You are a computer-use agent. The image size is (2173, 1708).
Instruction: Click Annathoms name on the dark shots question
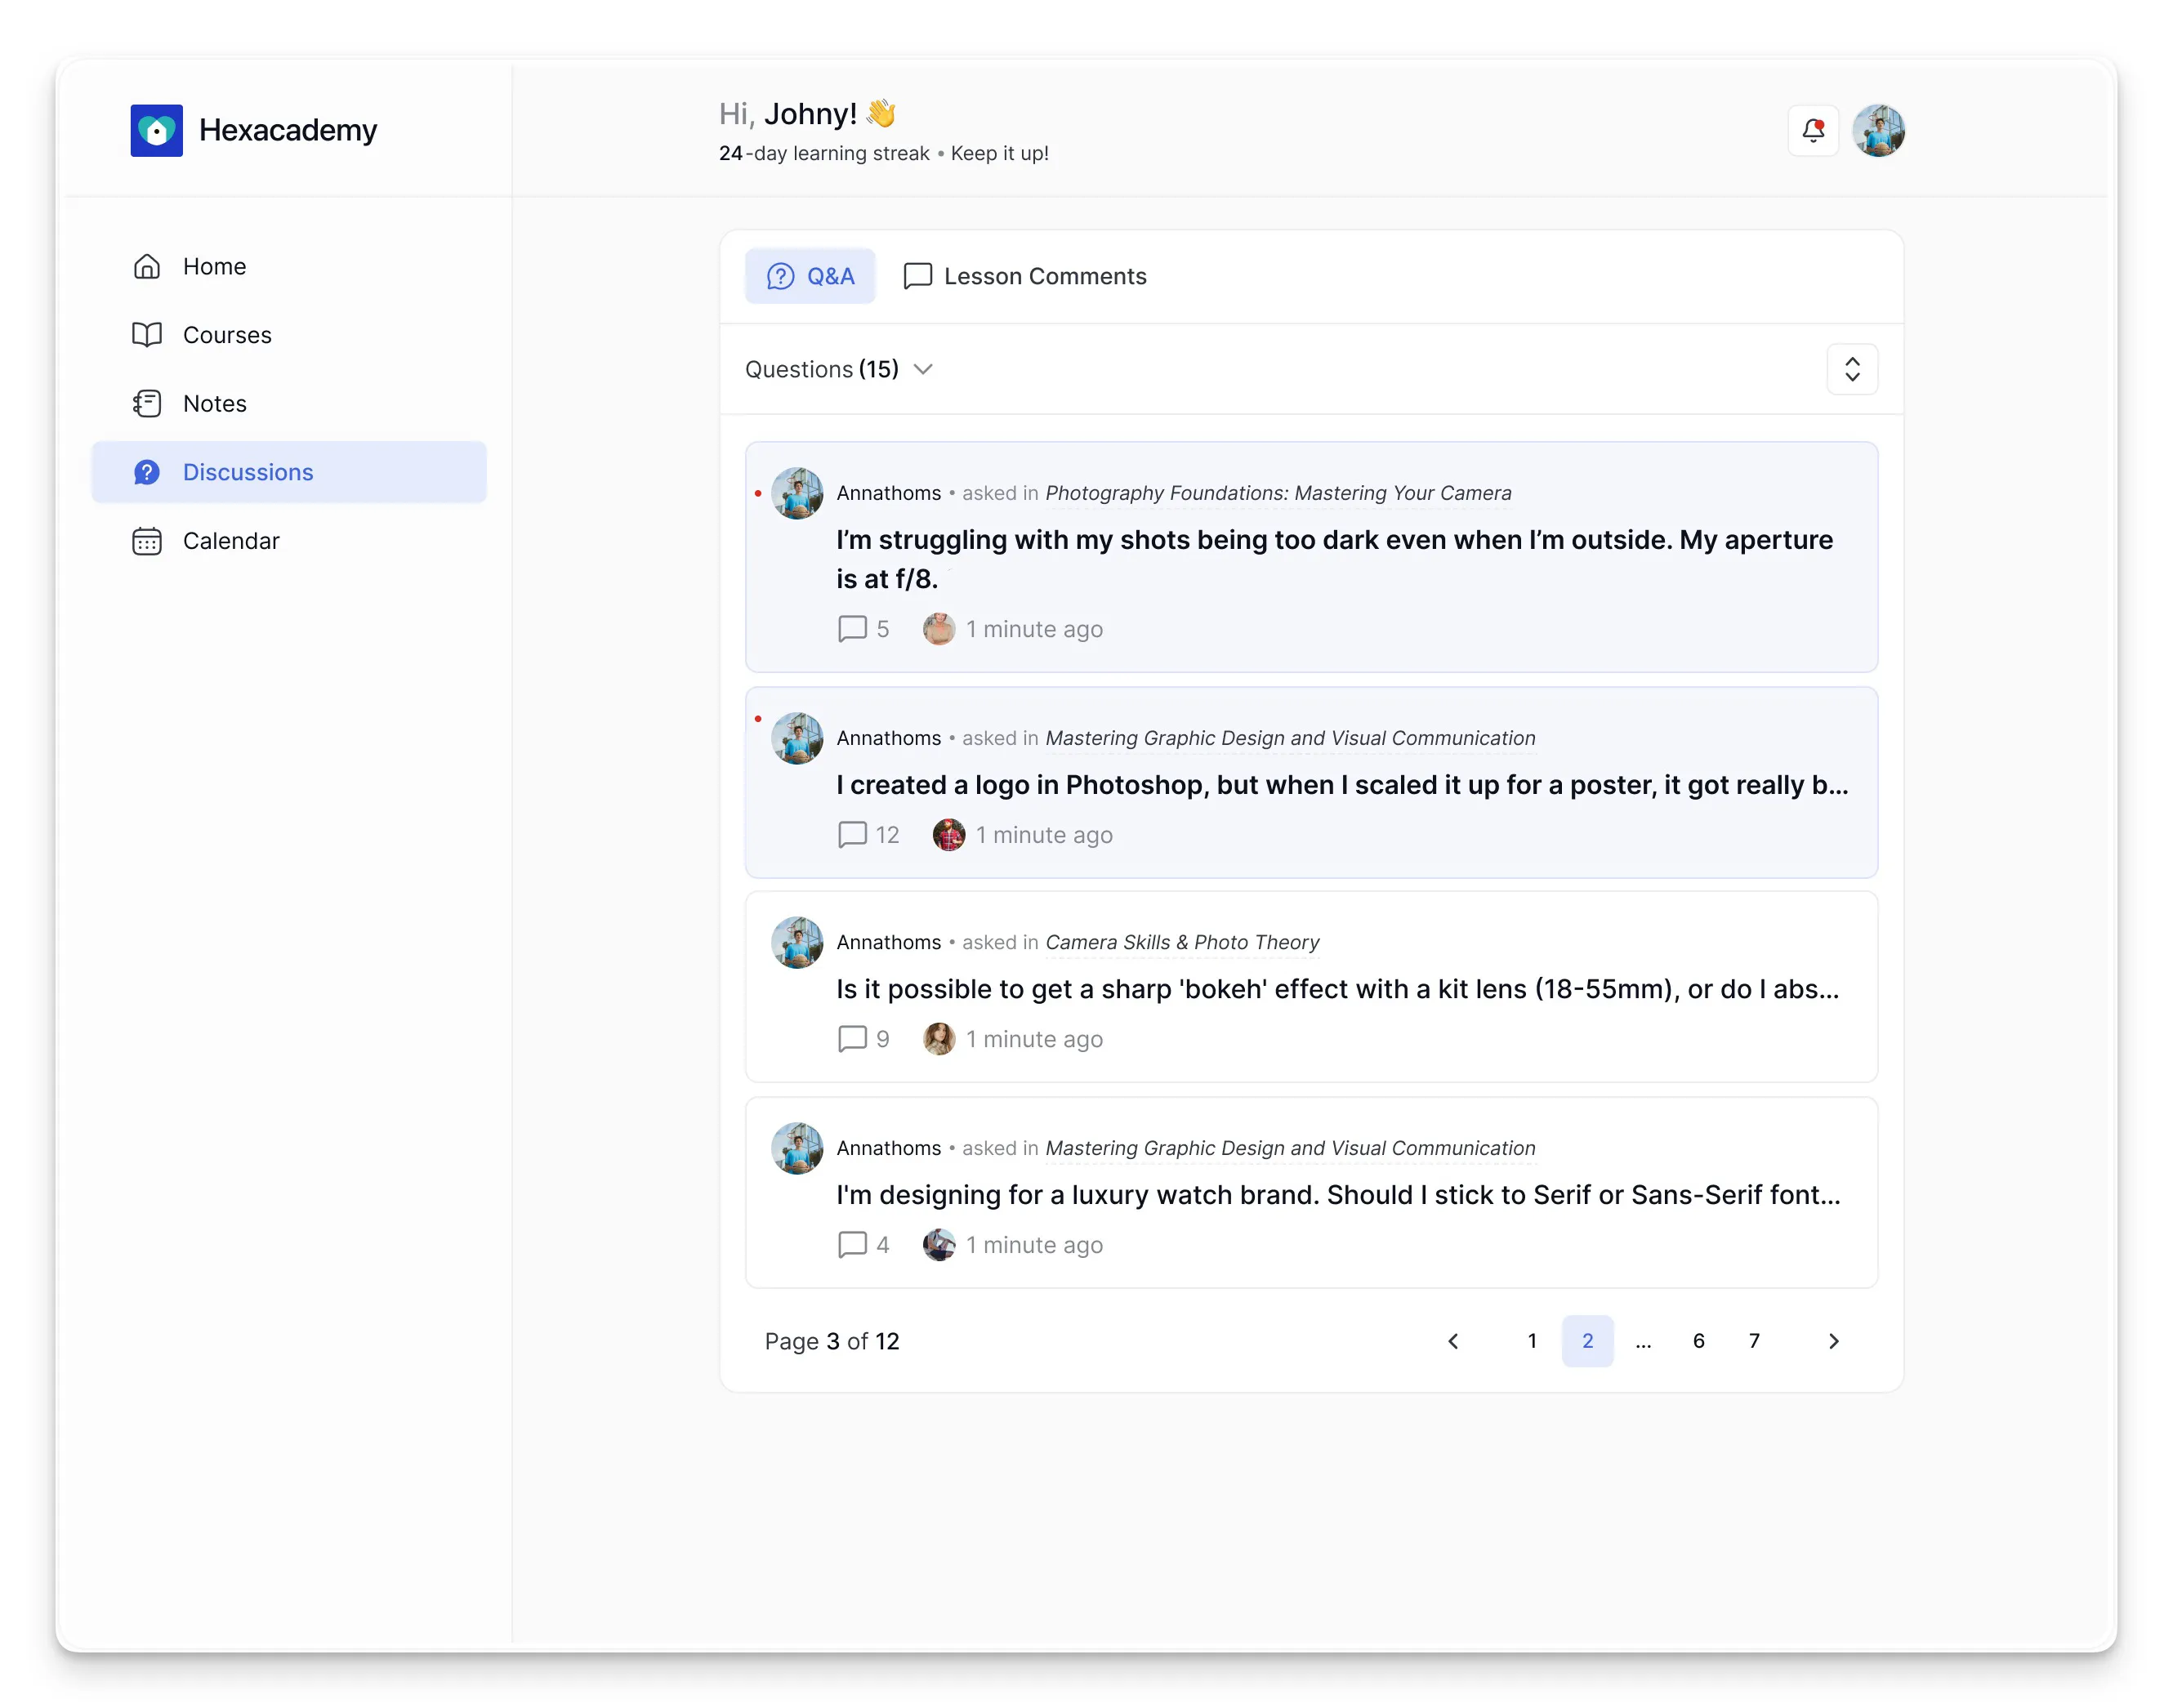[x=888, y=494]
